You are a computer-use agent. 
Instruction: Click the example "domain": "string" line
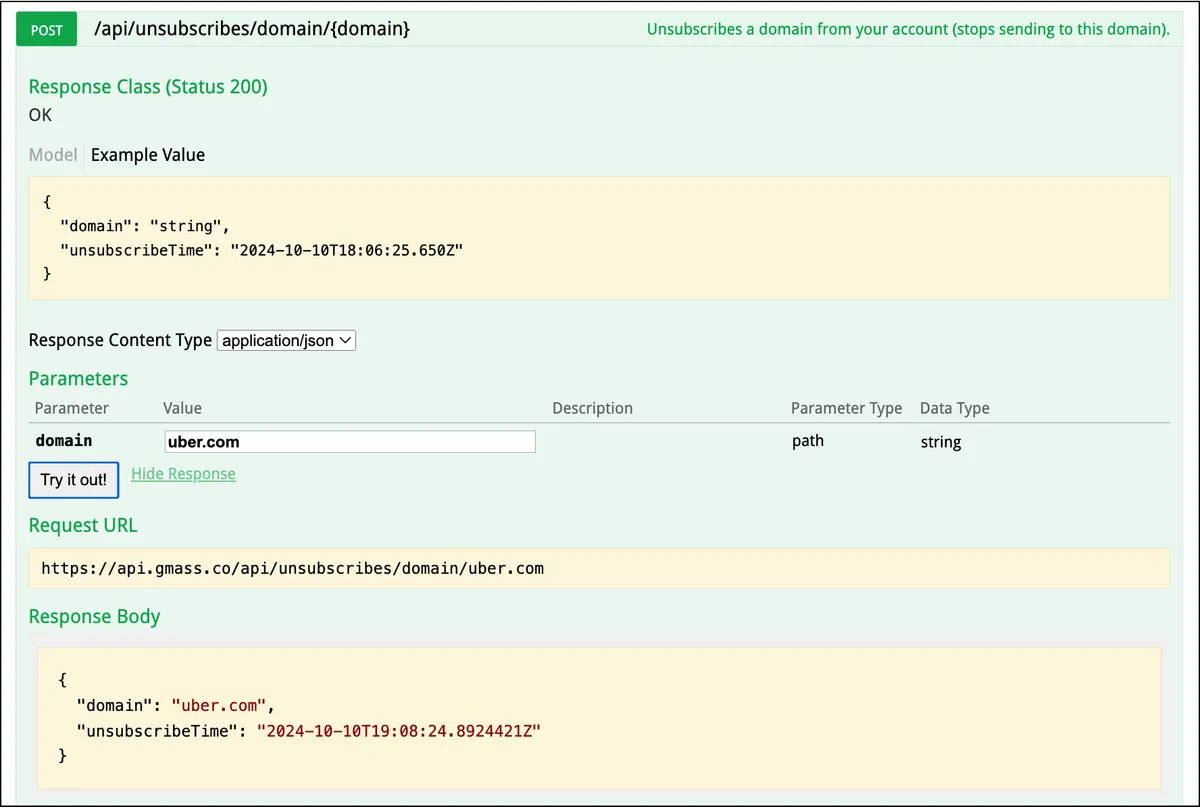(145, 225)
